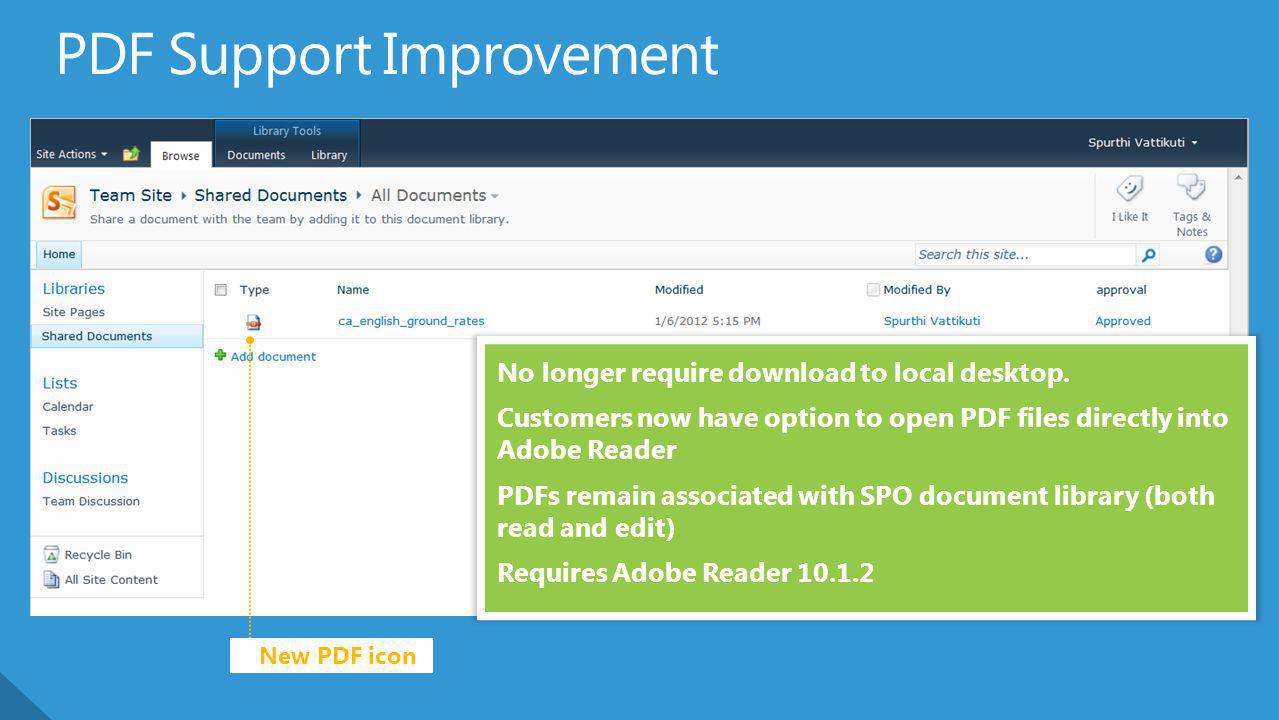Open the Lists heading link
This screenshot has width=1279, height=720.
click(60, 383)
